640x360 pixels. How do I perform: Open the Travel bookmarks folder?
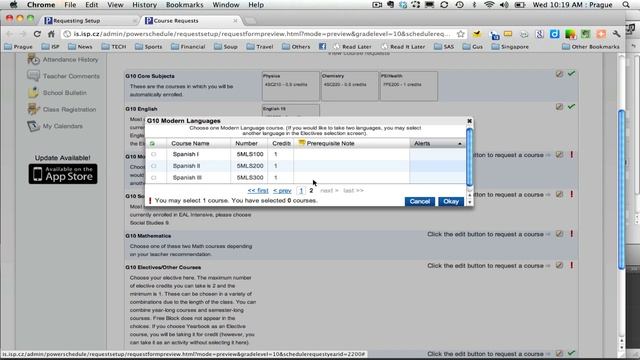point(260,47)
